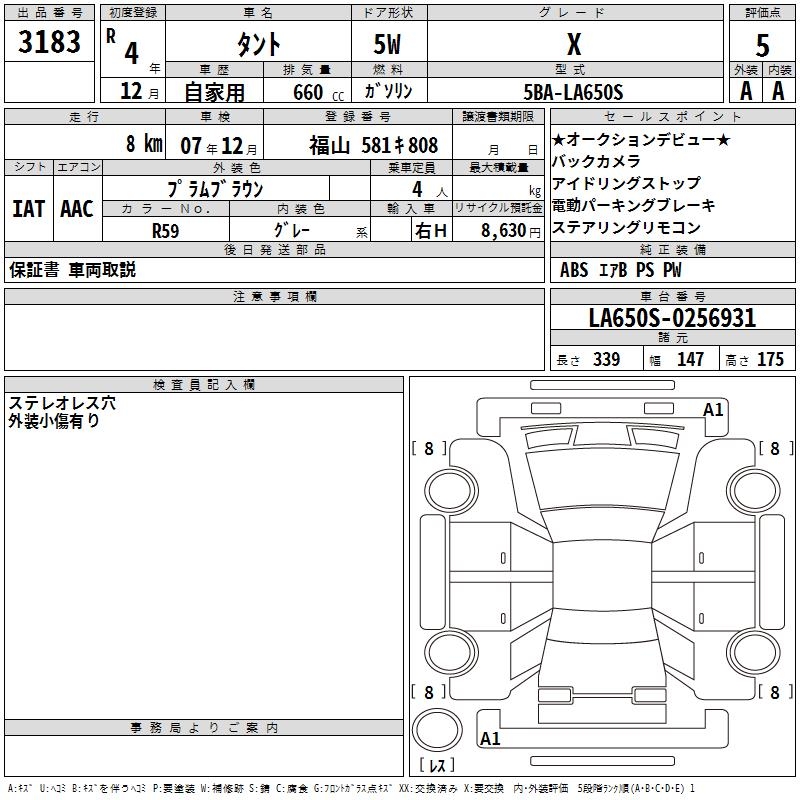Image resolution: width=800 pixels, height=800 pixels.
Task: Click steering position 右H
Action: click(x=431, y=231)
